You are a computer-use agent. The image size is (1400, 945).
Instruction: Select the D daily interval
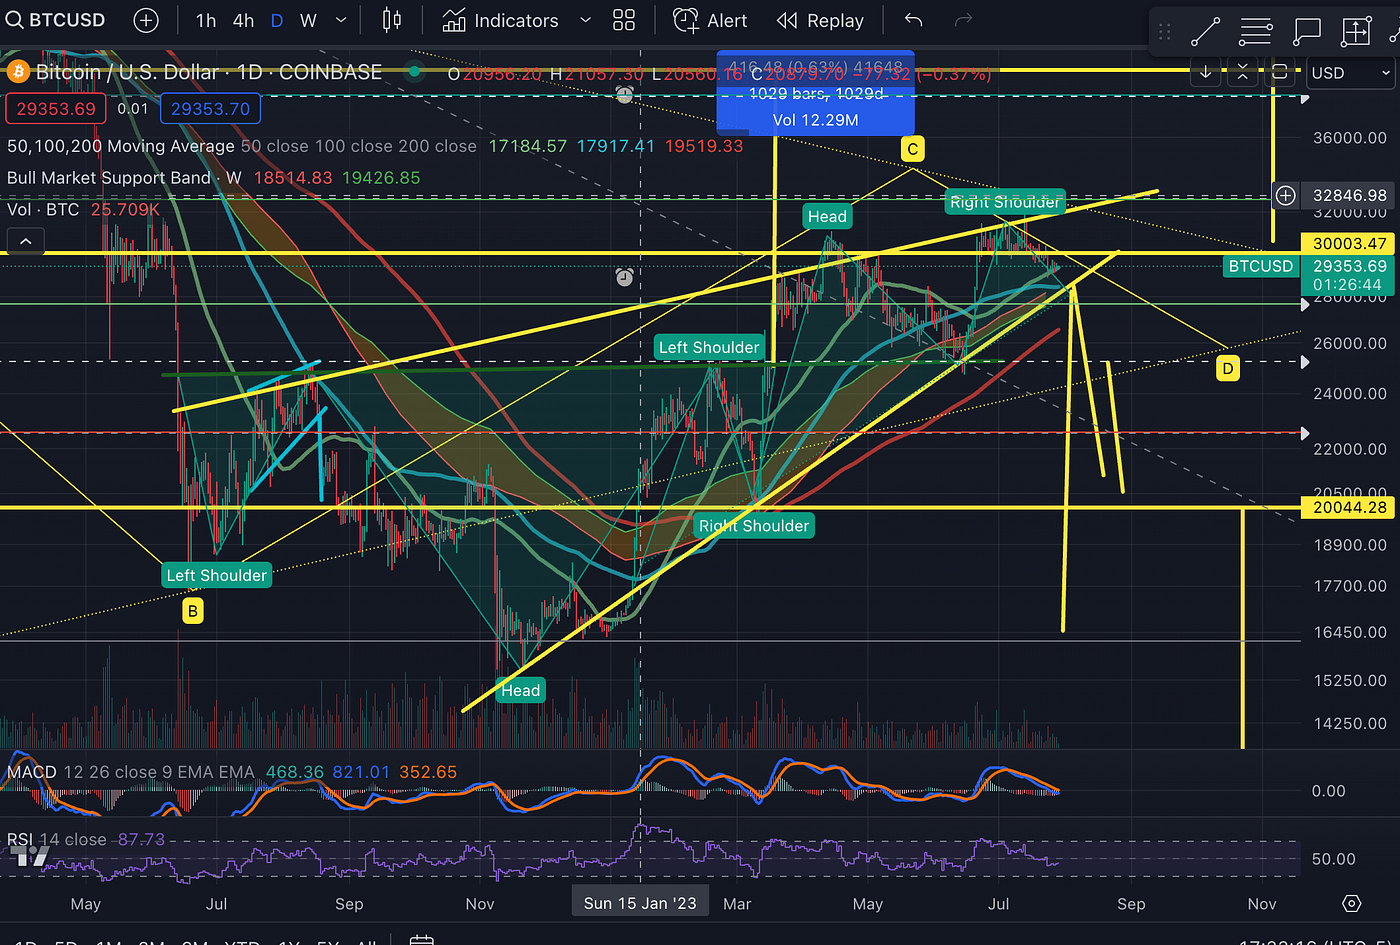pos(277,20)
